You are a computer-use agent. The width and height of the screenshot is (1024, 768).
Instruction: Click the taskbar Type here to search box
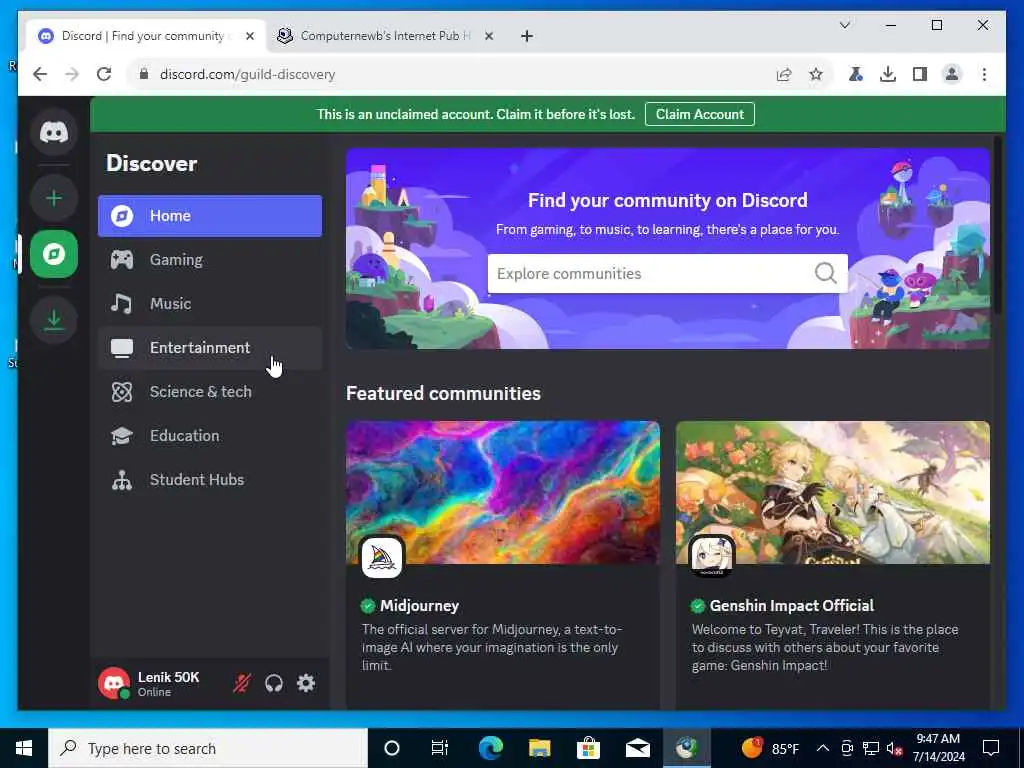click(208, 748)
